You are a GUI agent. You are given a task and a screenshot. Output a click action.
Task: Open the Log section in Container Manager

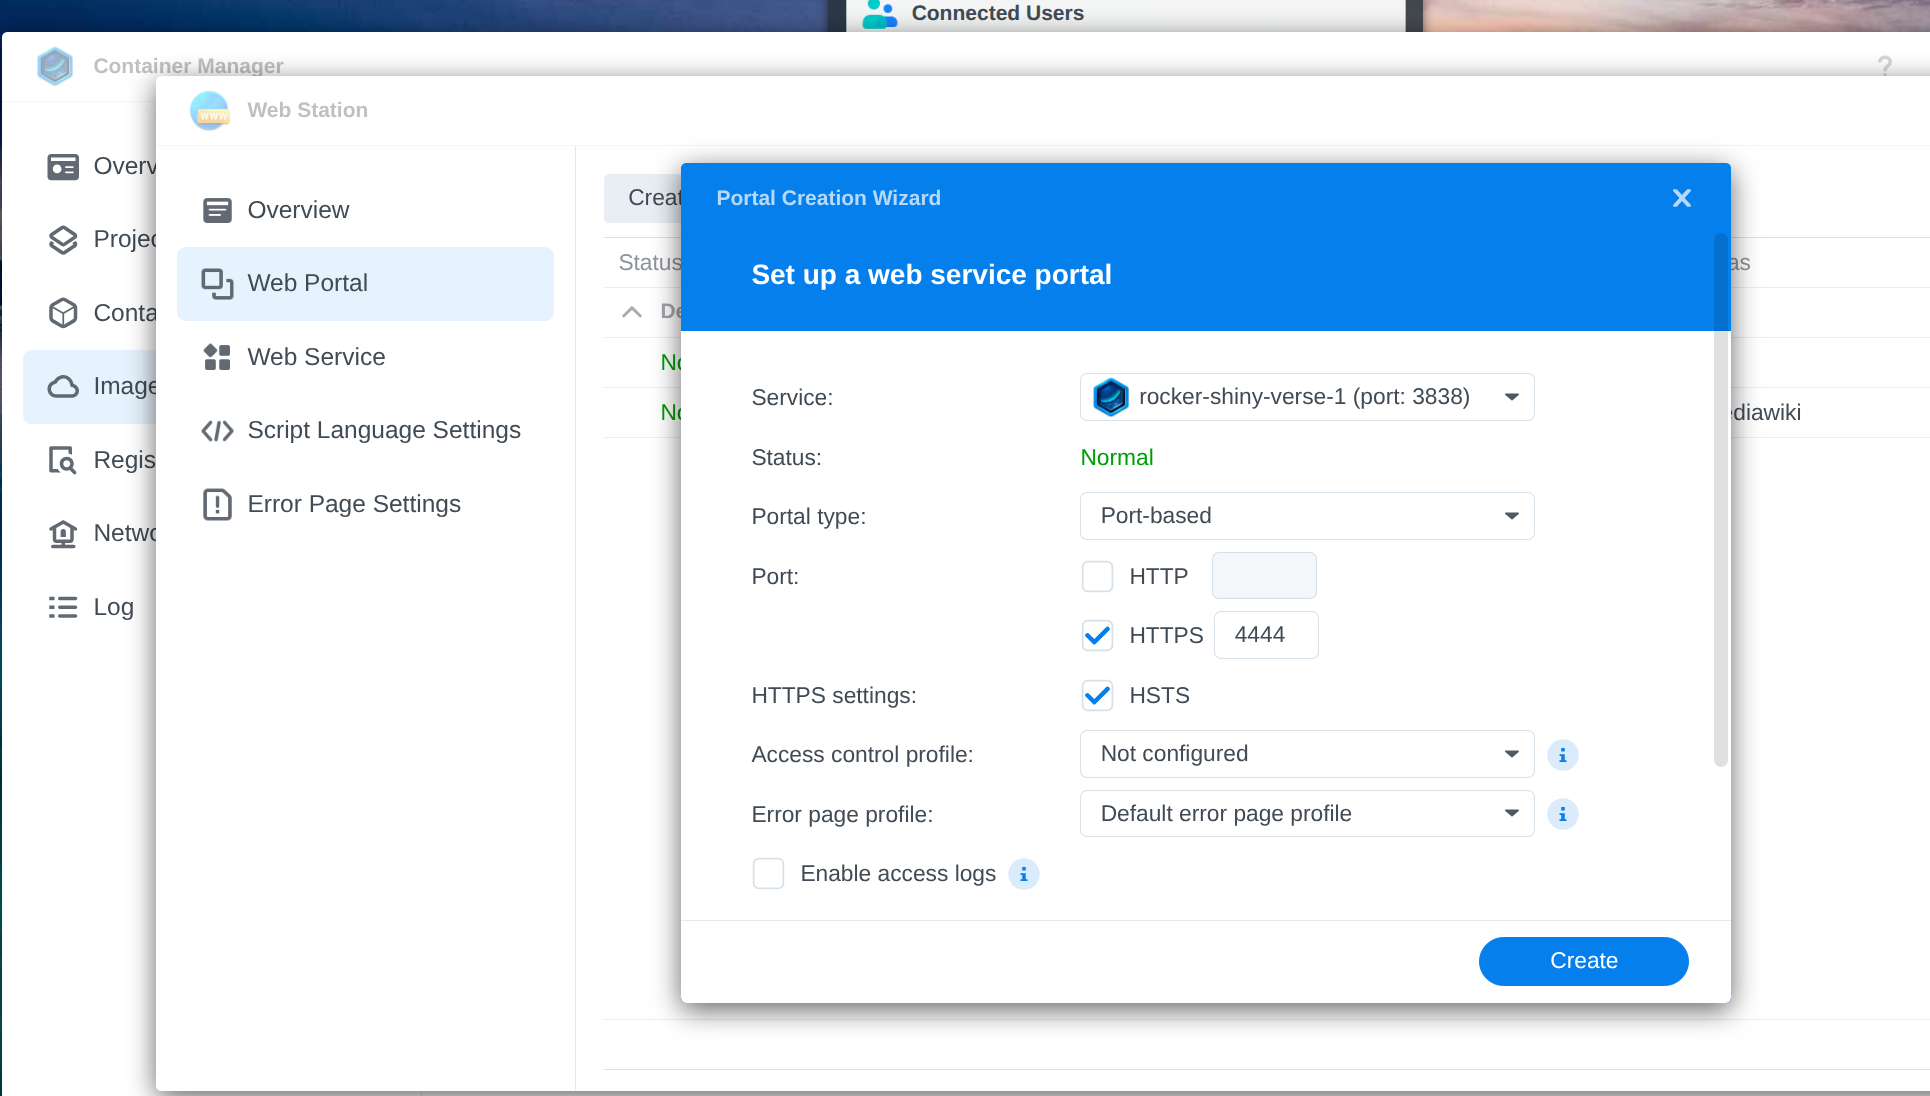[64, 607]
